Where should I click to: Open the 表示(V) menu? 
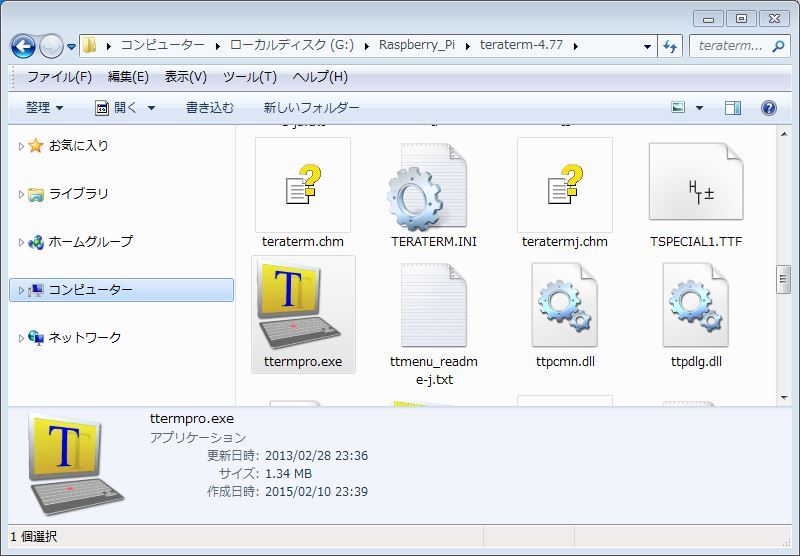coord(186,77)
